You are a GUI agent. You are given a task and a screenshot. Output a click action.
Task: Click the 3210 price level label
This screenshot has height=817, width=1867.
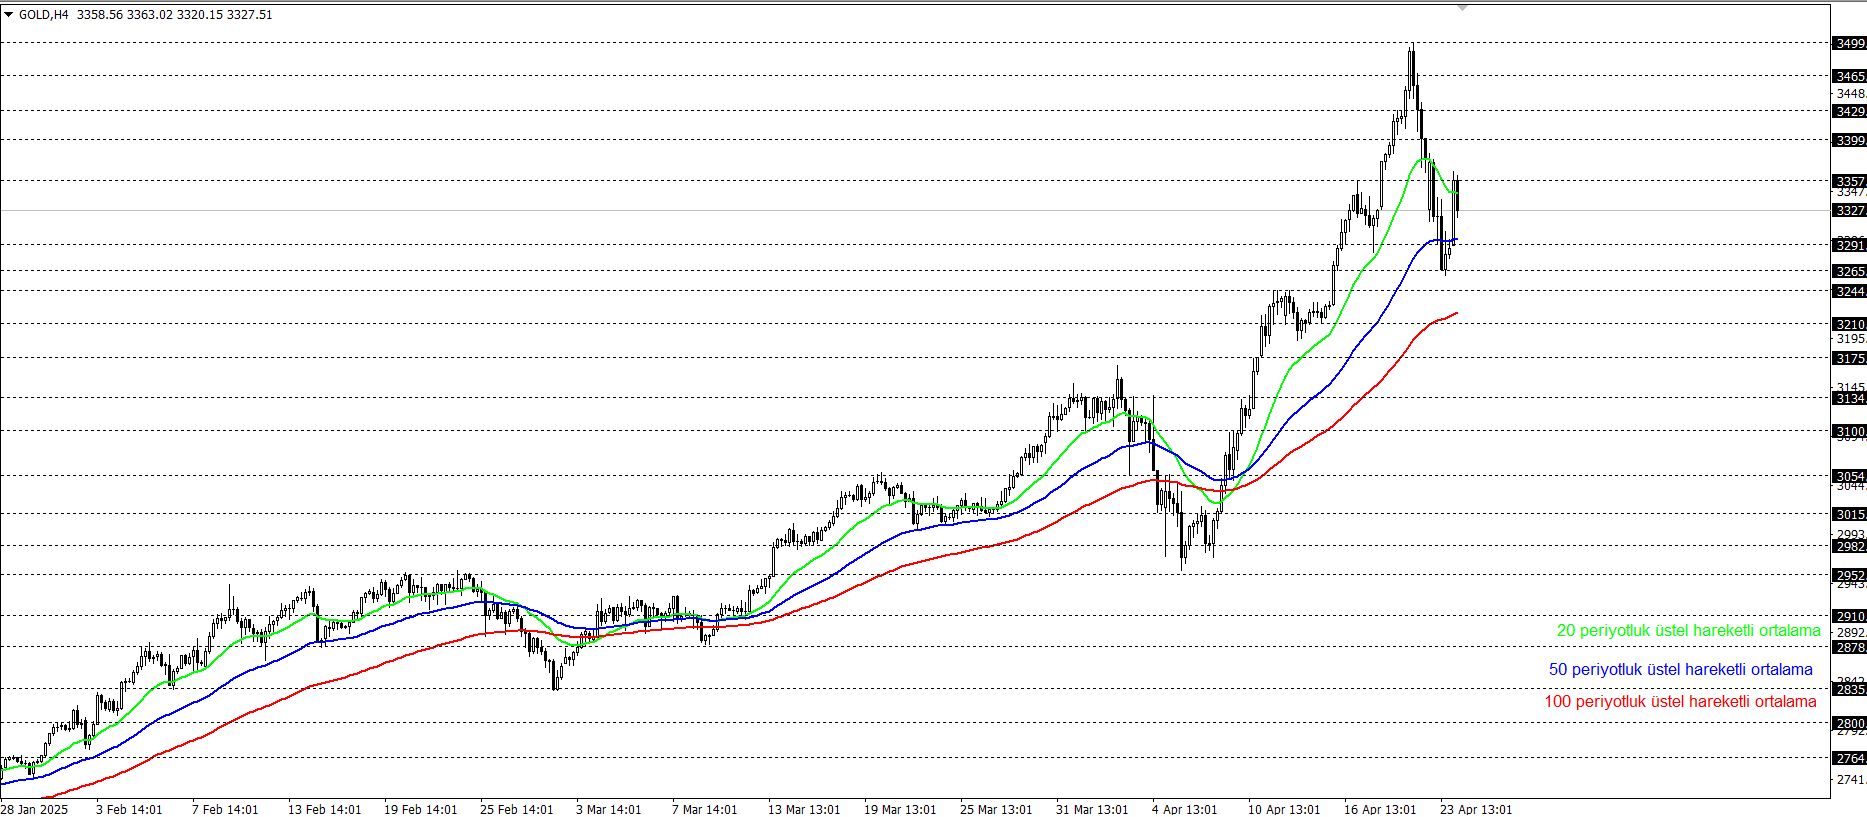click(1849, 324)
